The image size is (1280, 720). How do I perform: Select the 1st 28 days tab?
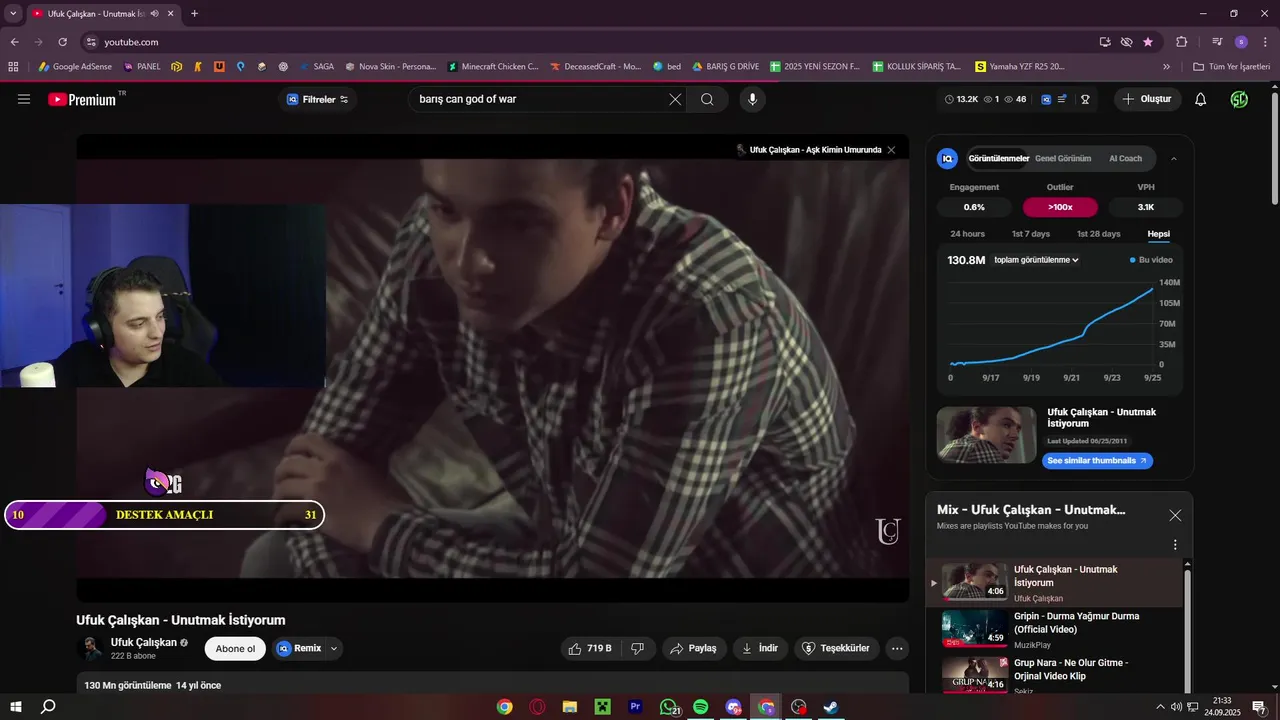(1098, 234)
